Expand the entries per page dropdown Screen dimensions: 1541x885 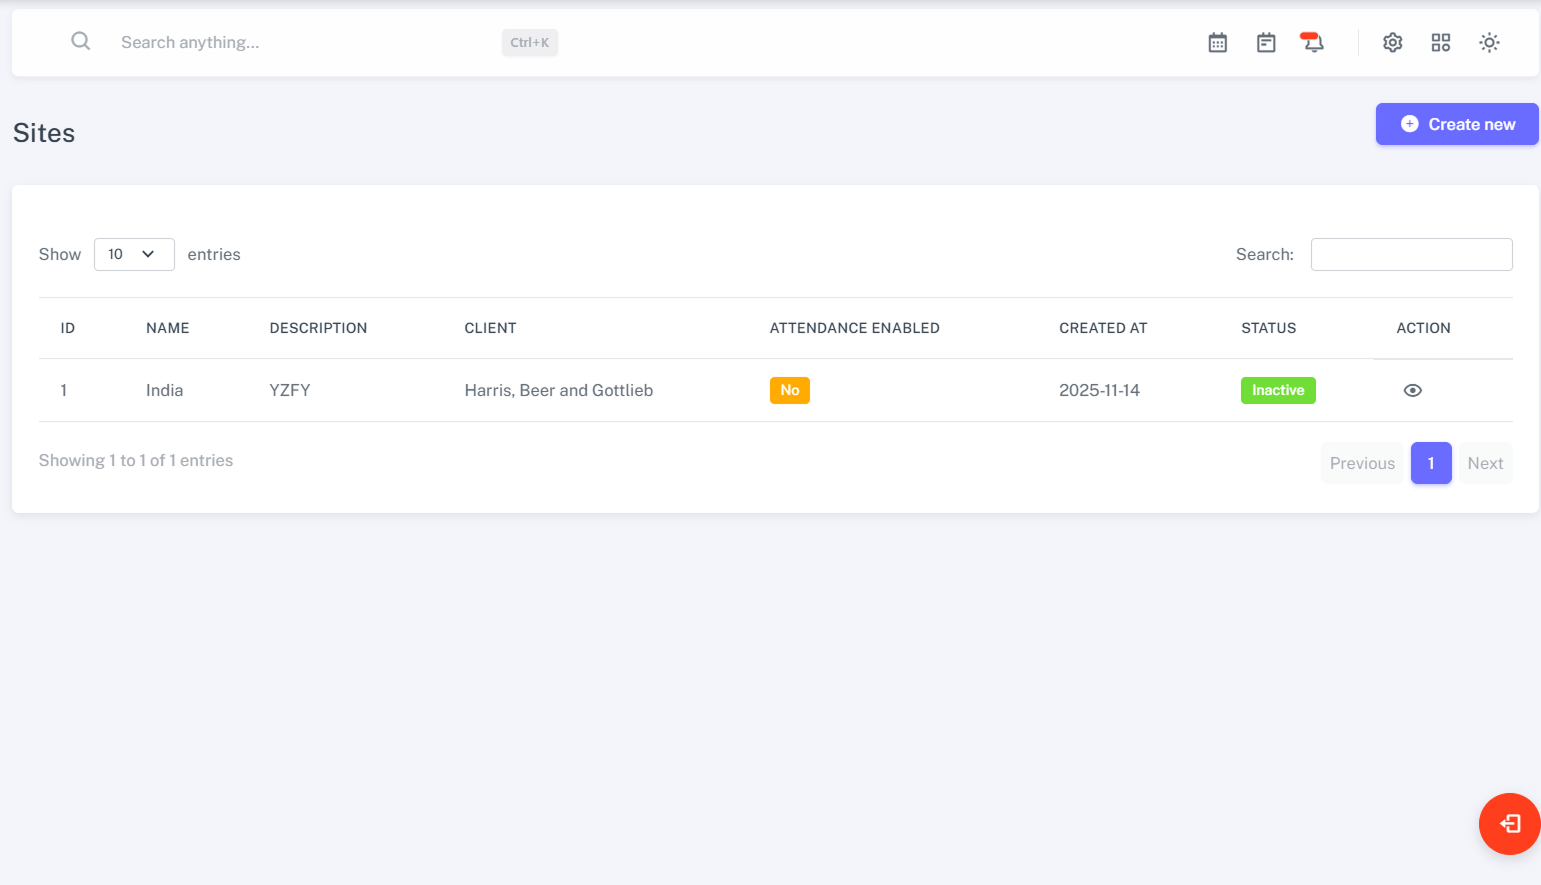134,254
